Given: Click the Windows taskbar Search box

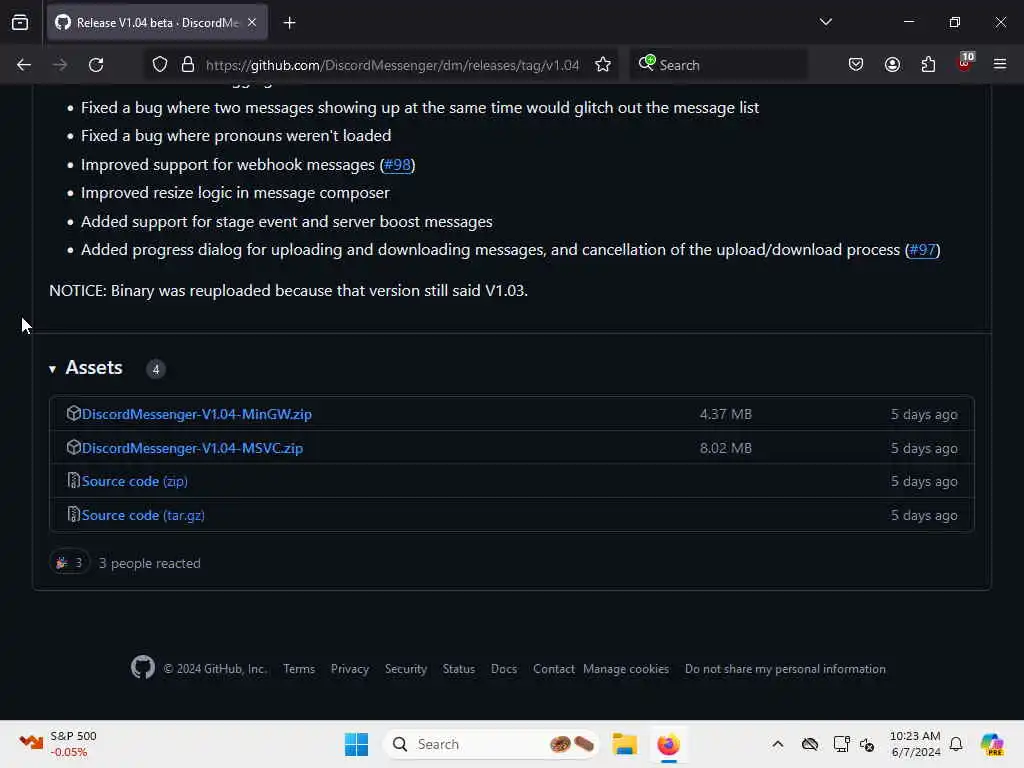Looking at the screenshot, I should (491, 744).
